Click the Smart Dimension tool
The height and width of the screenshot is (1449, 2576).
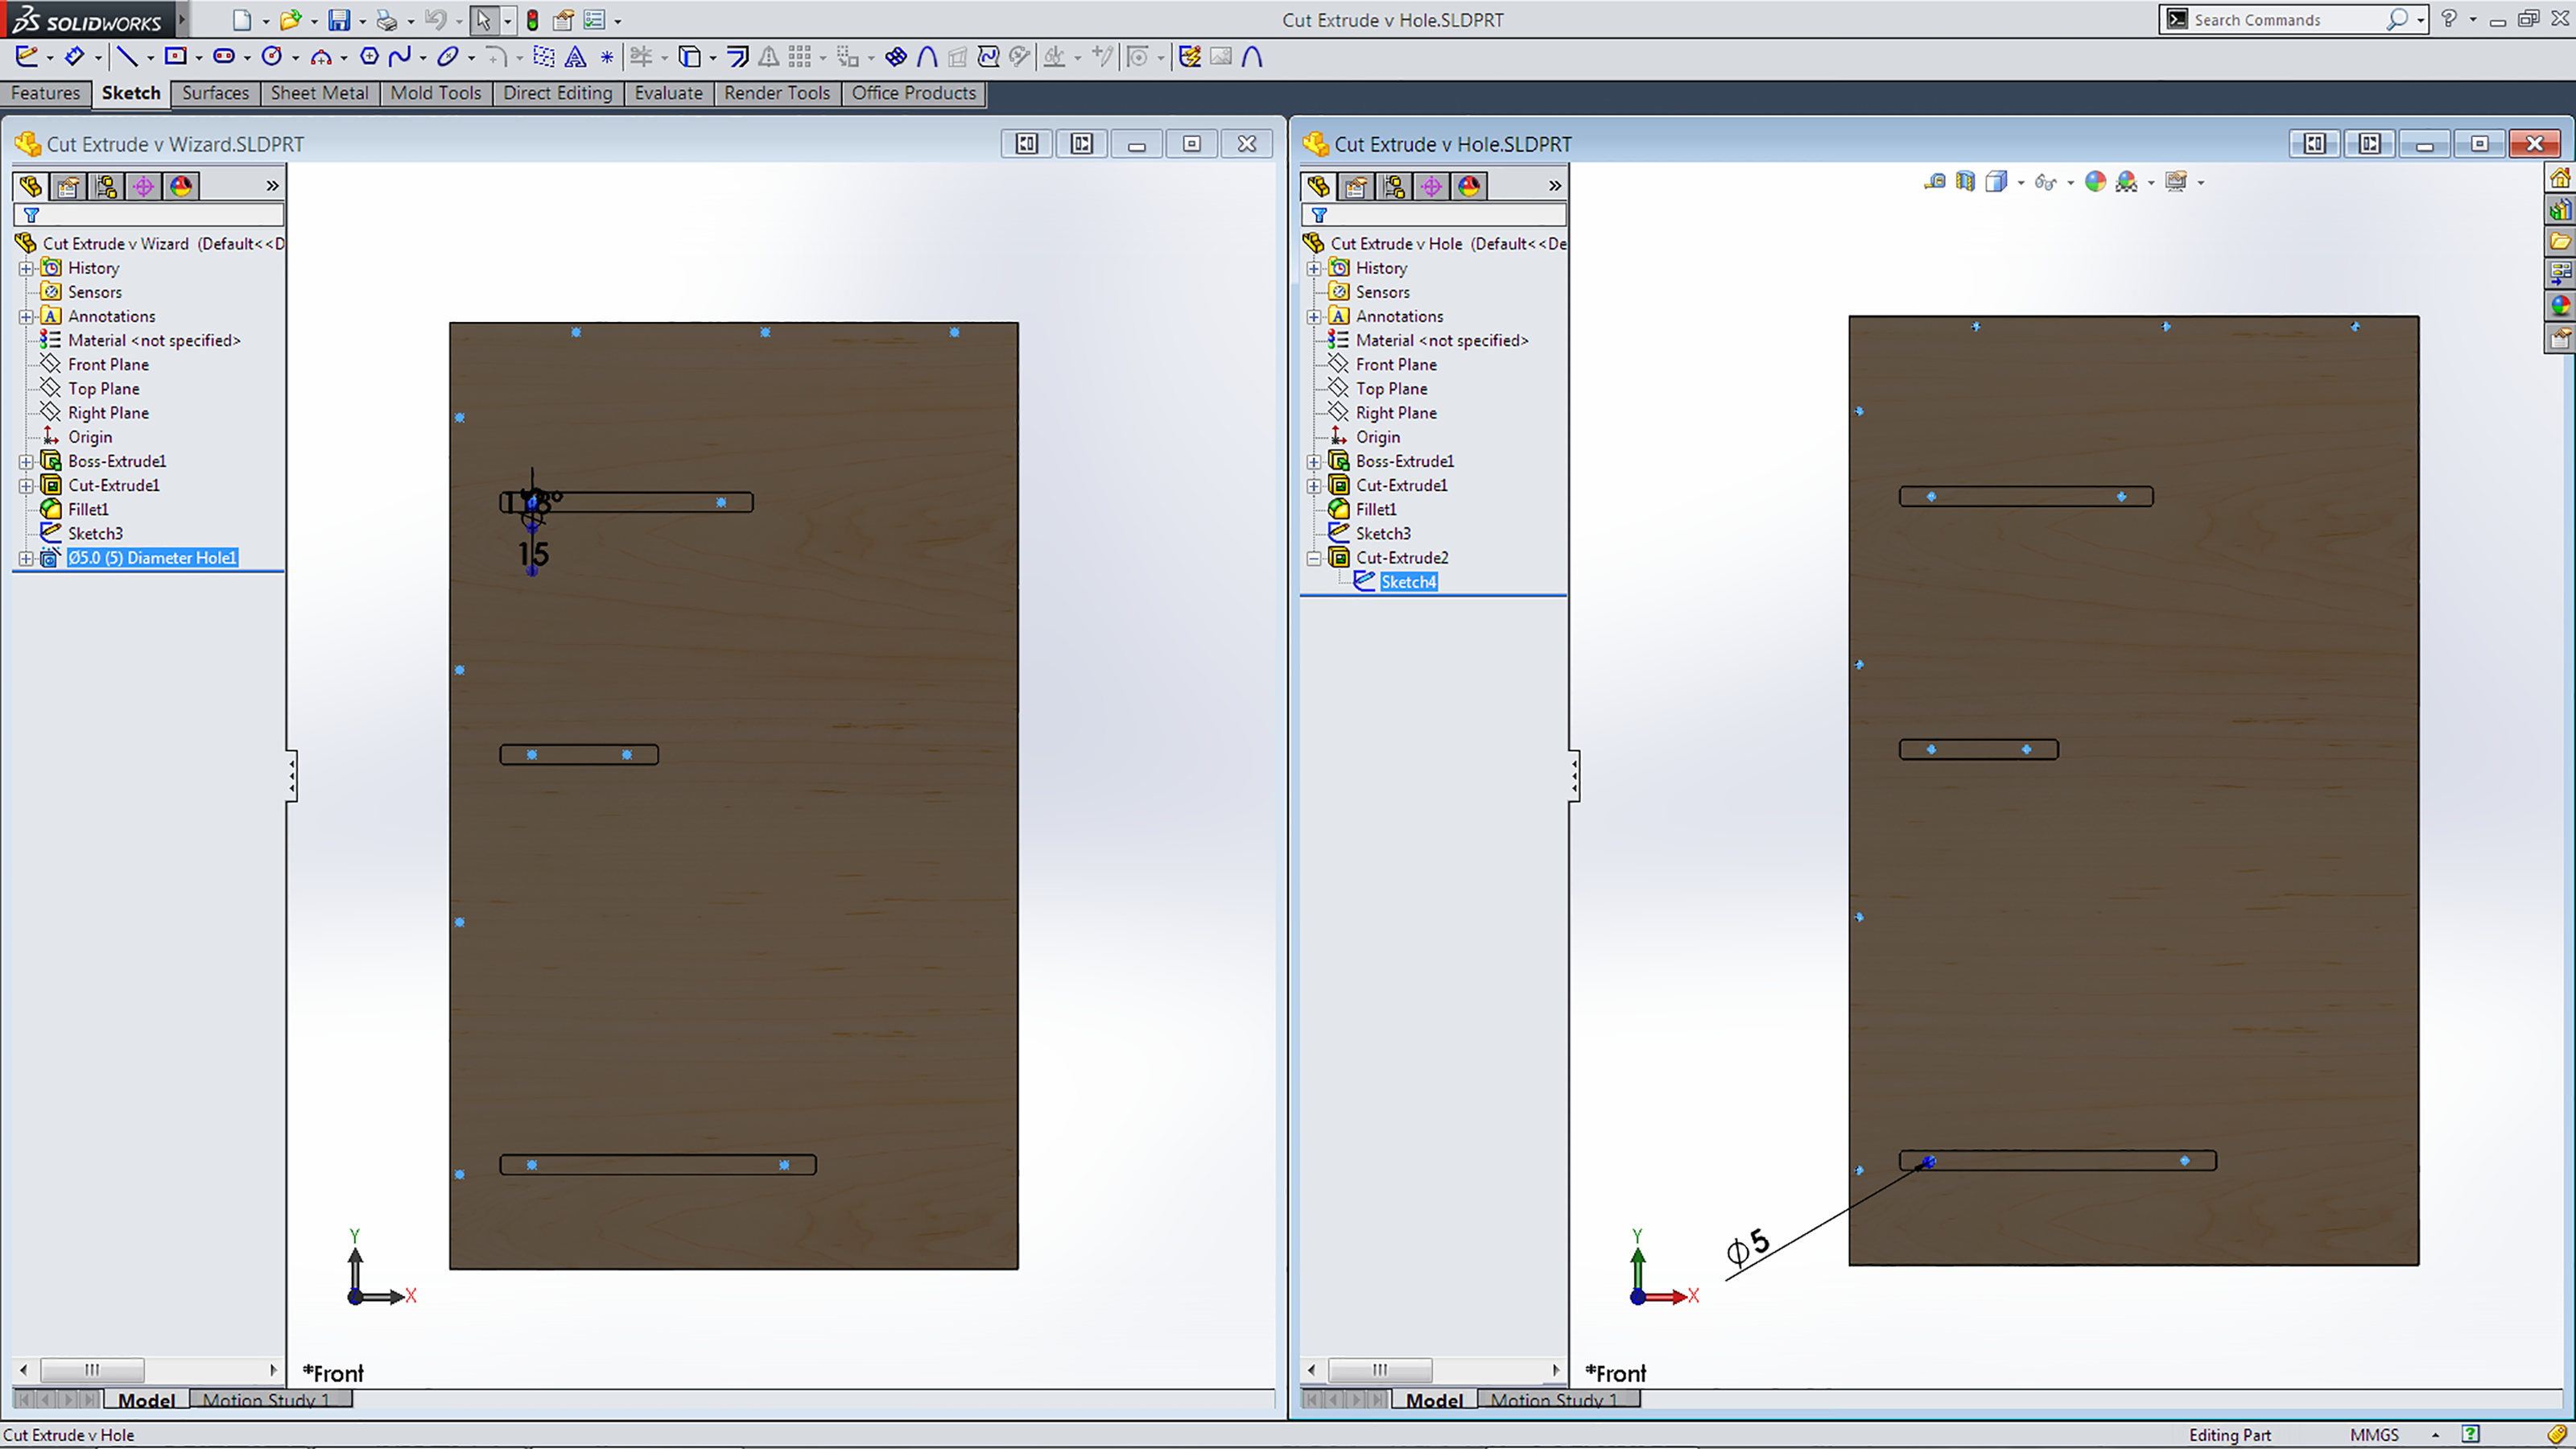(75, 56)
